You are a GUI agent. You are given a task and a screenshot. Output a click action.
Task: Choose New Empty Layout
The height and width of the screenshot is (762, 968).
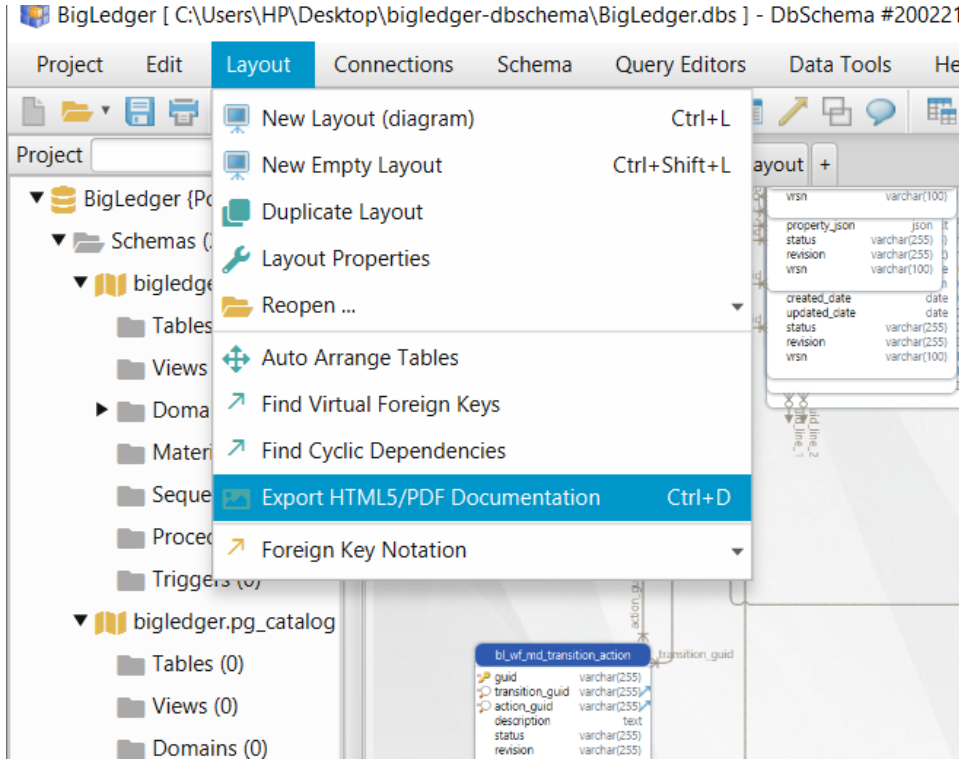pyautogui.click(x=482, y=165)
